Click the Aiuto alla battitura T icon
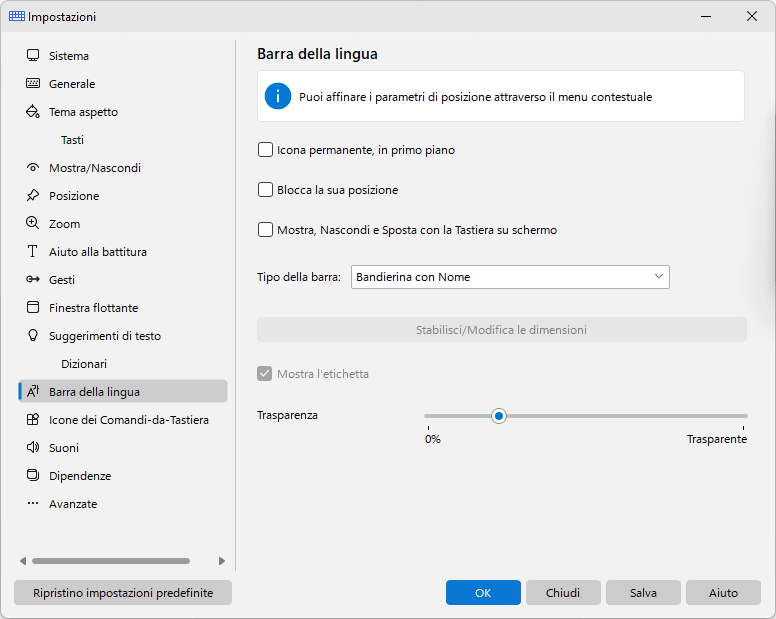Screen dimensions: 776x619 pyautogui.click(x=33, y=251)
